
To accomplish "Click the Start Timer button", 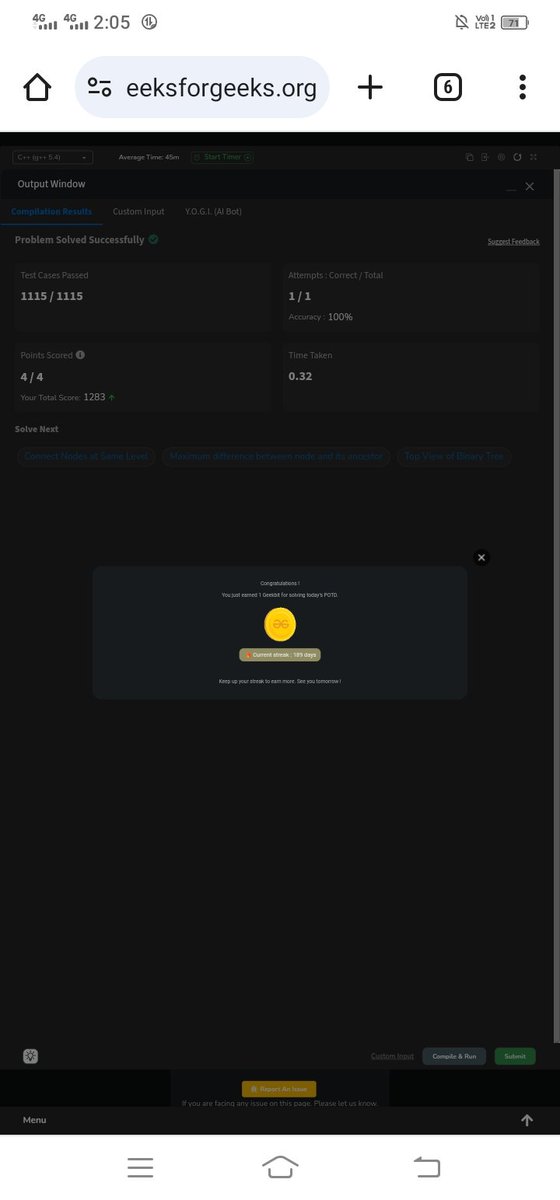I will (x=222, y=157).
